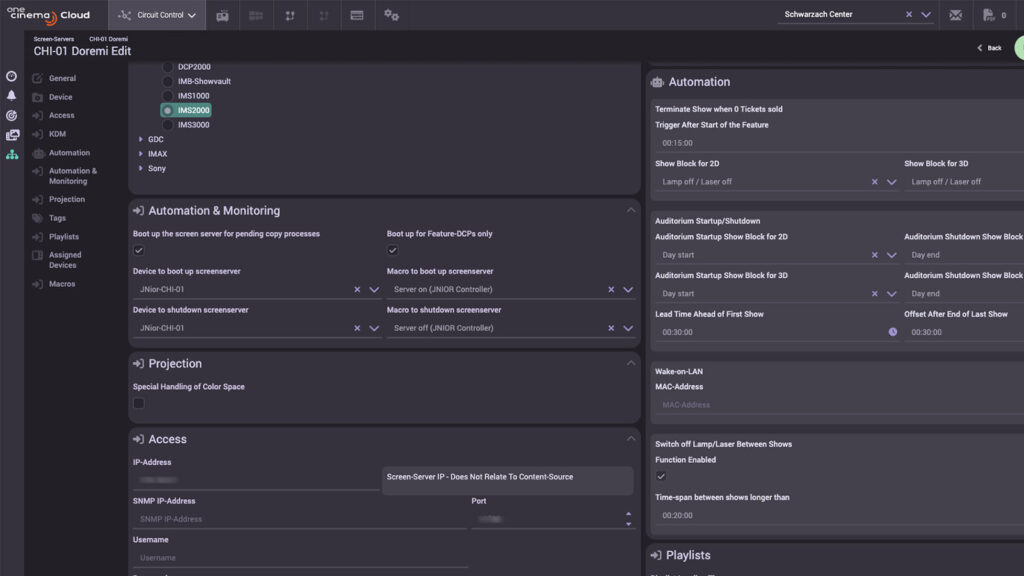Expand the GDC tree node

[x=141, y=140]
